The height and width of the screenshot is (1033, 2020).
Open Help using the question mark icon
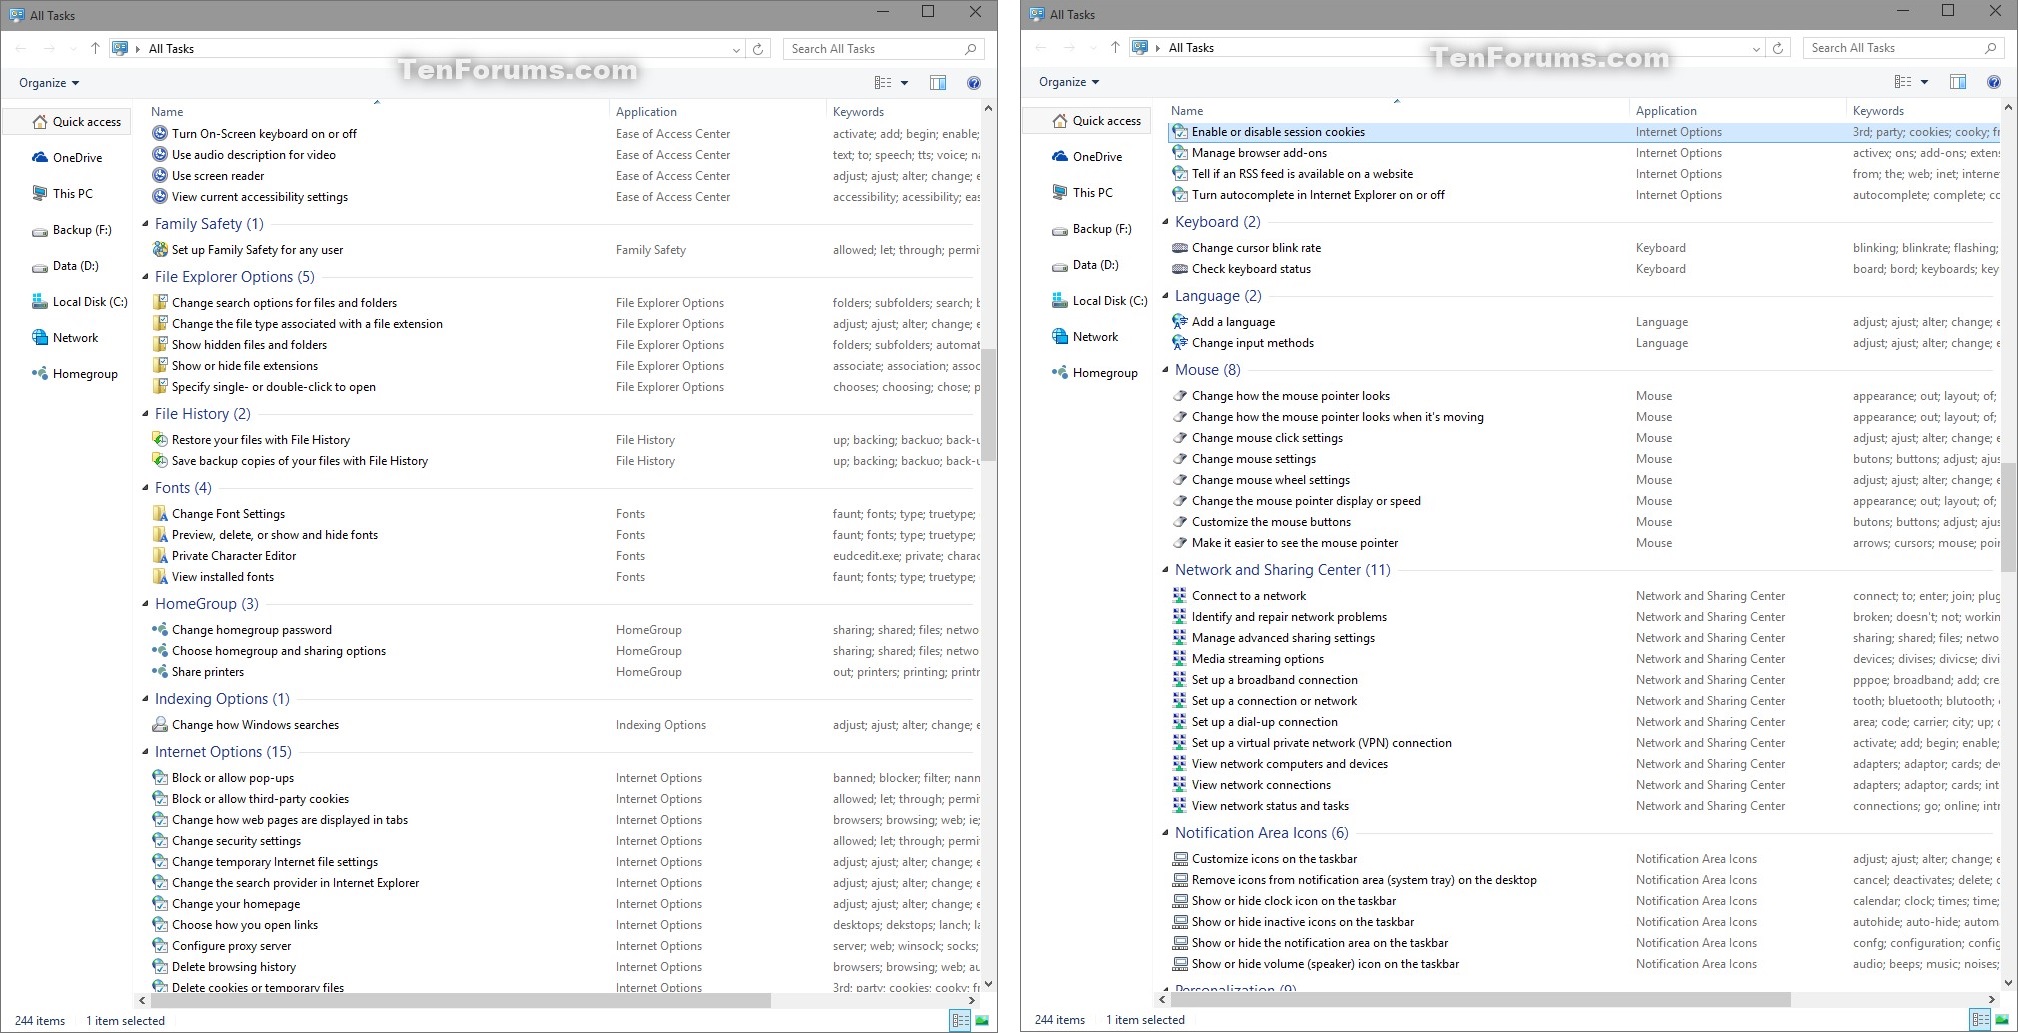tap(974, 83)
